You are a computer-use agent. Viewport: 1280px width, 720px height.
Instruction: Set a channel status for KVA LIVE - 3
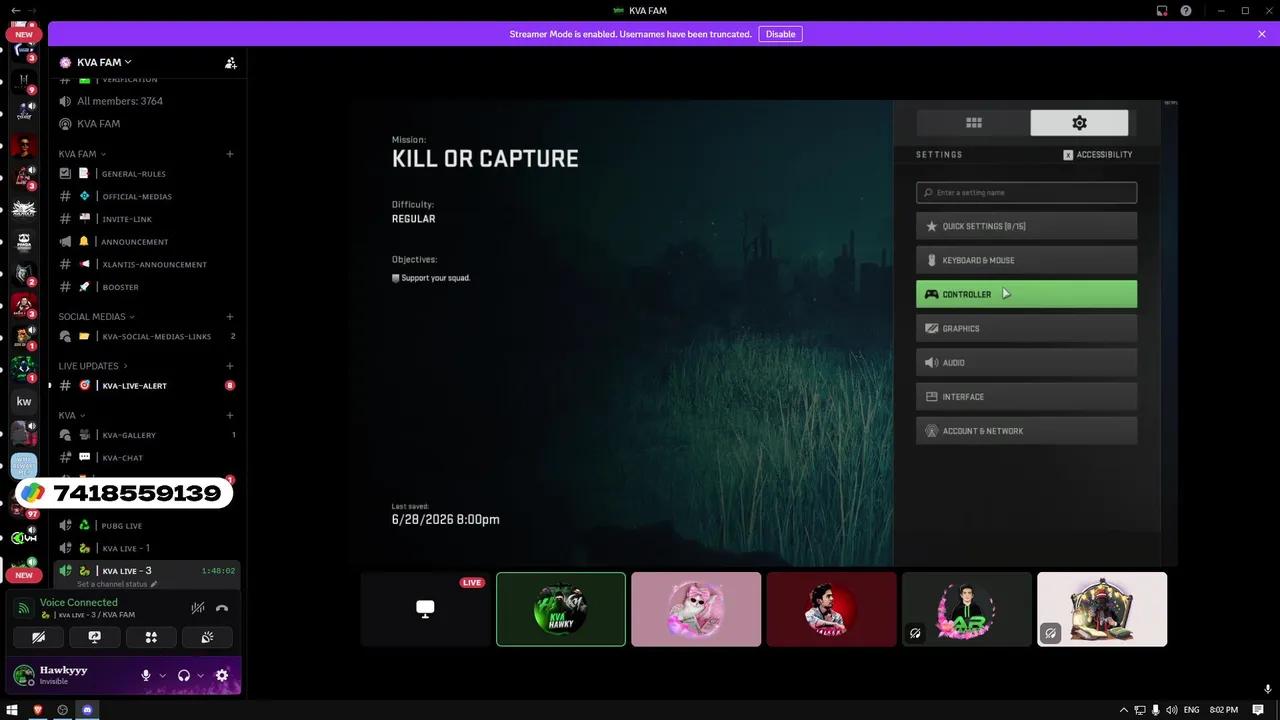click(117, 584)
